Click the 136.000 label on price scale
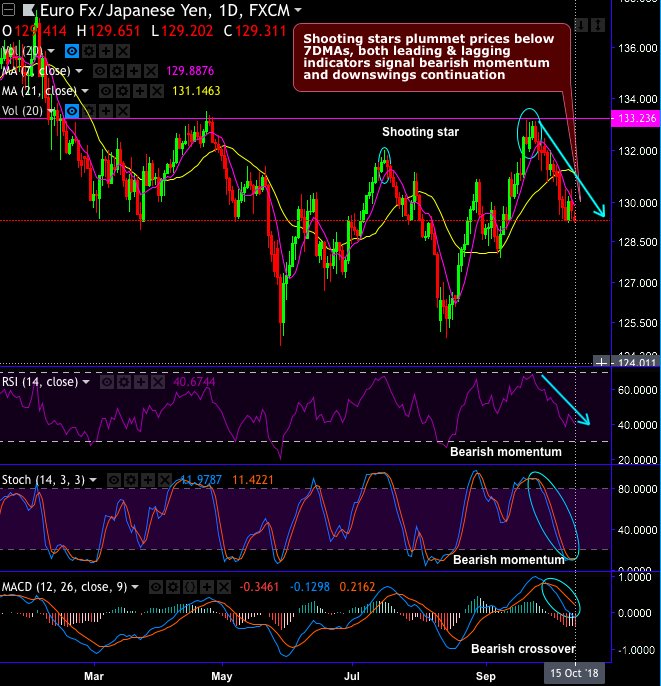 point(637,48)
